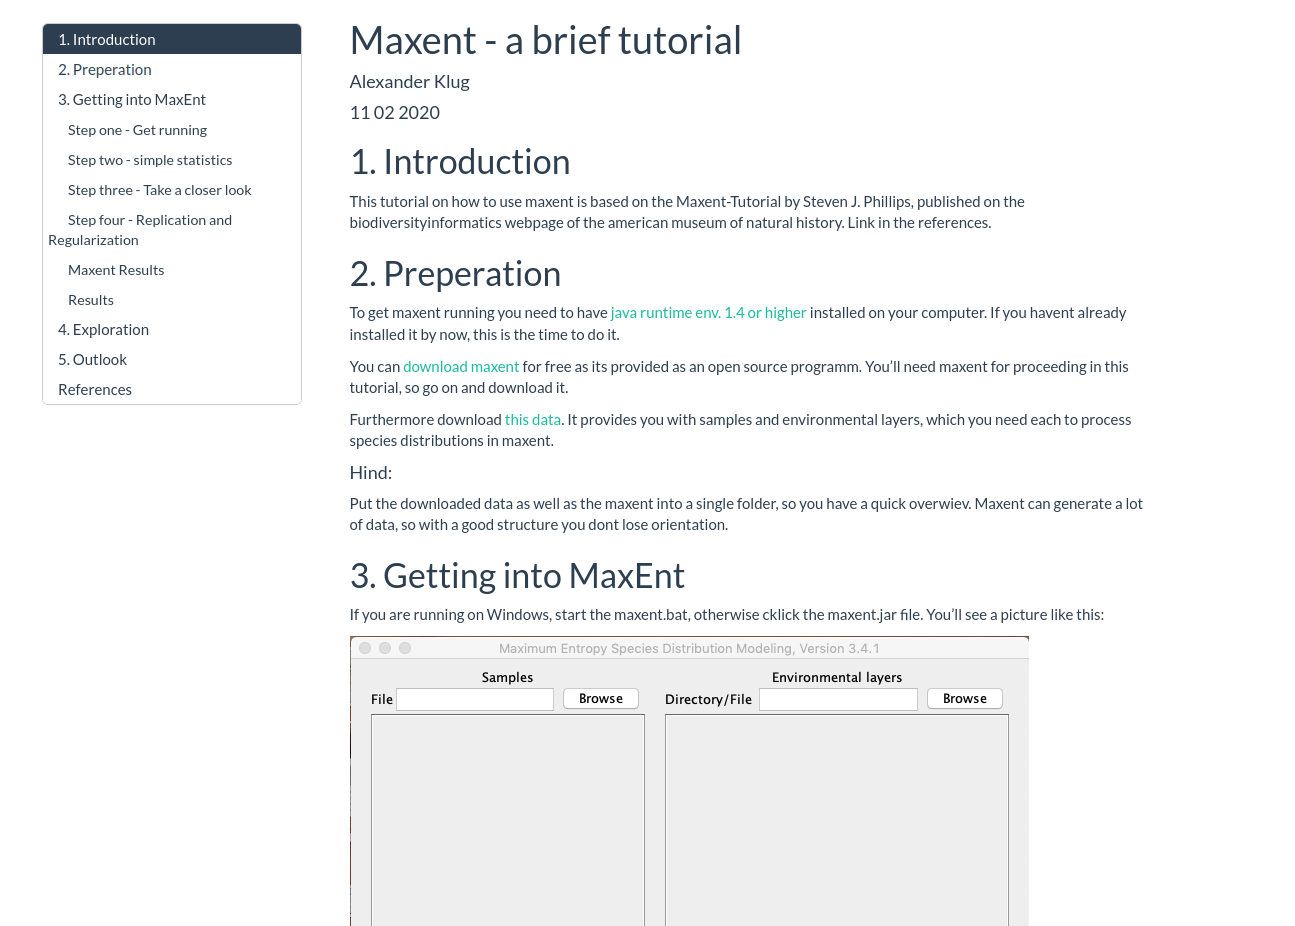Viewport: 1295px width, 926px height.
Task: Go to the References sidebar entry
Action: [95, 390]
